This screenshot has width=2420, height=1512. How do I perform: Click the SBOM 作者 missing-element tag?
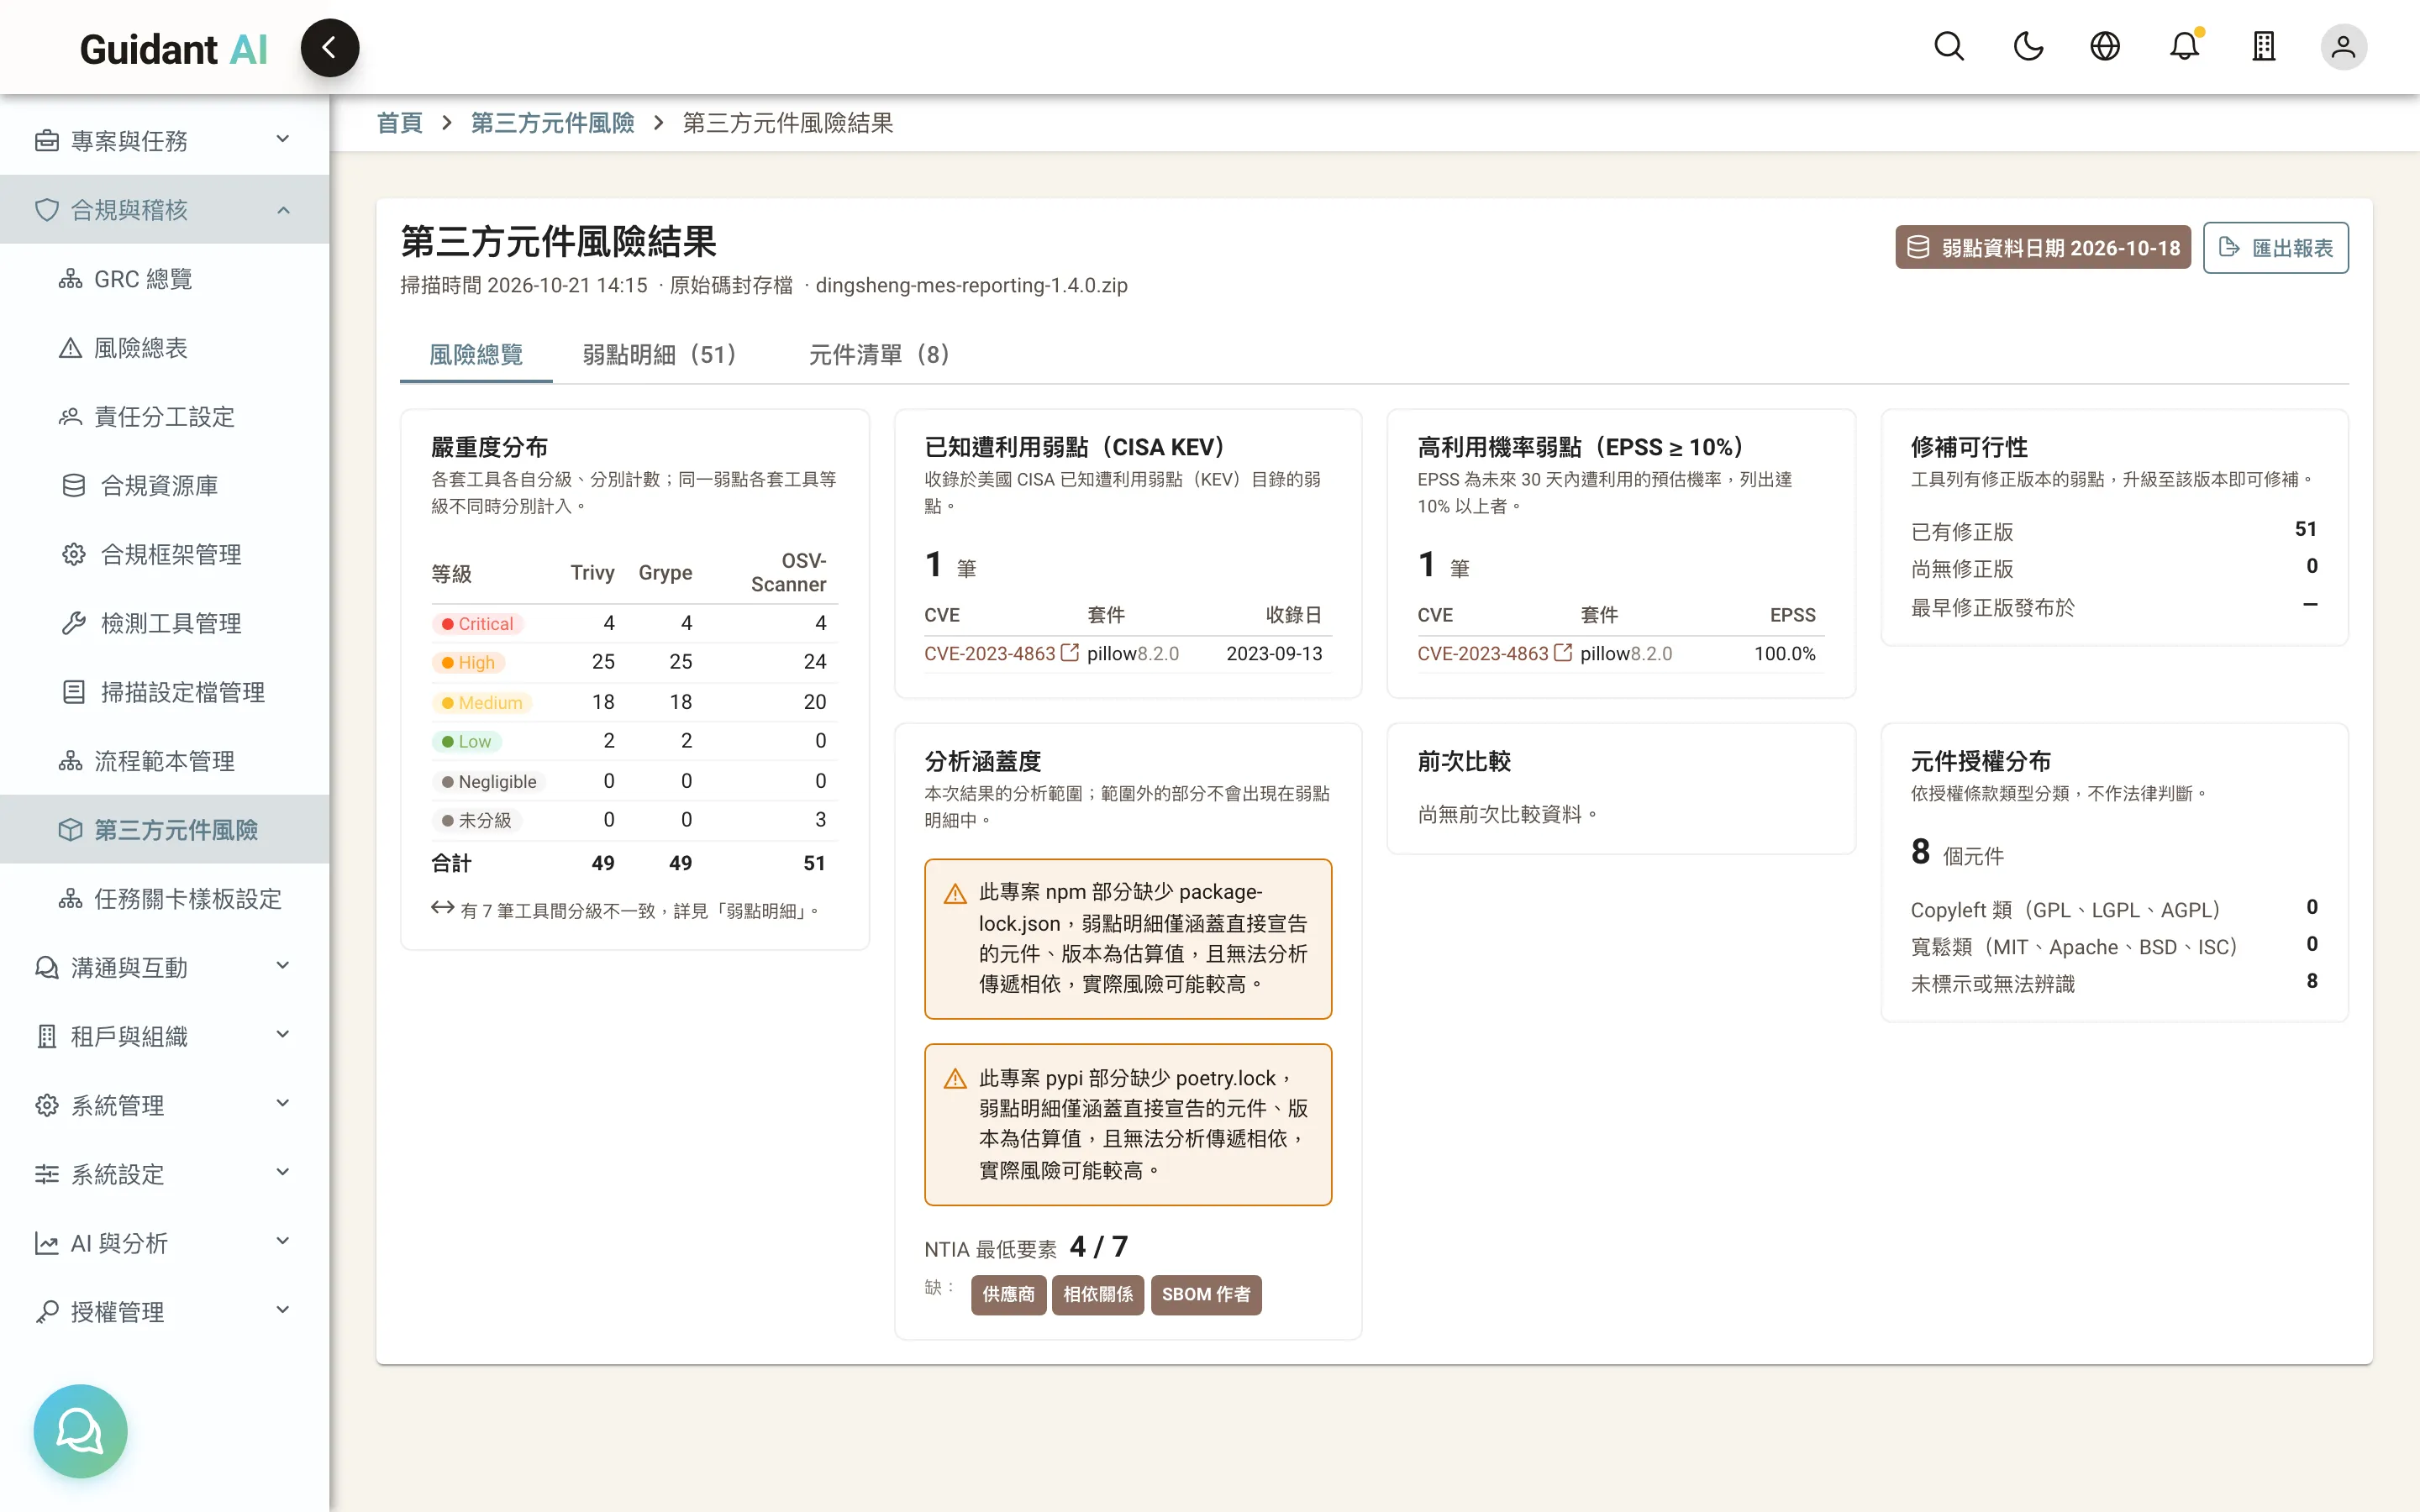pyautogui.click(x=1206, y=1294)
